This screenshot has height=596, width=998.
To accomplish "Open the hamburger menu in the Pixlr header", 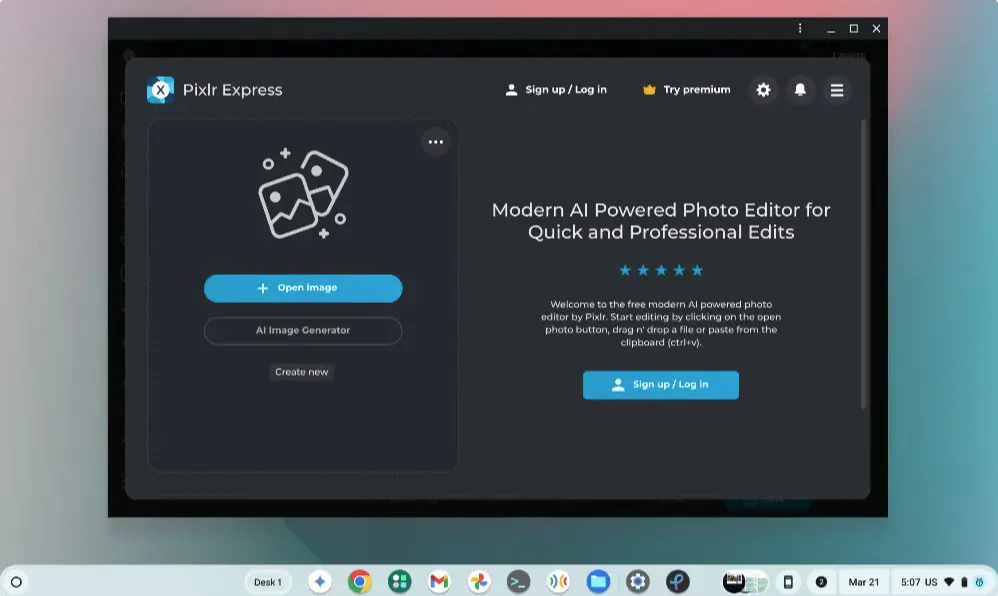I will coord(837,90).
